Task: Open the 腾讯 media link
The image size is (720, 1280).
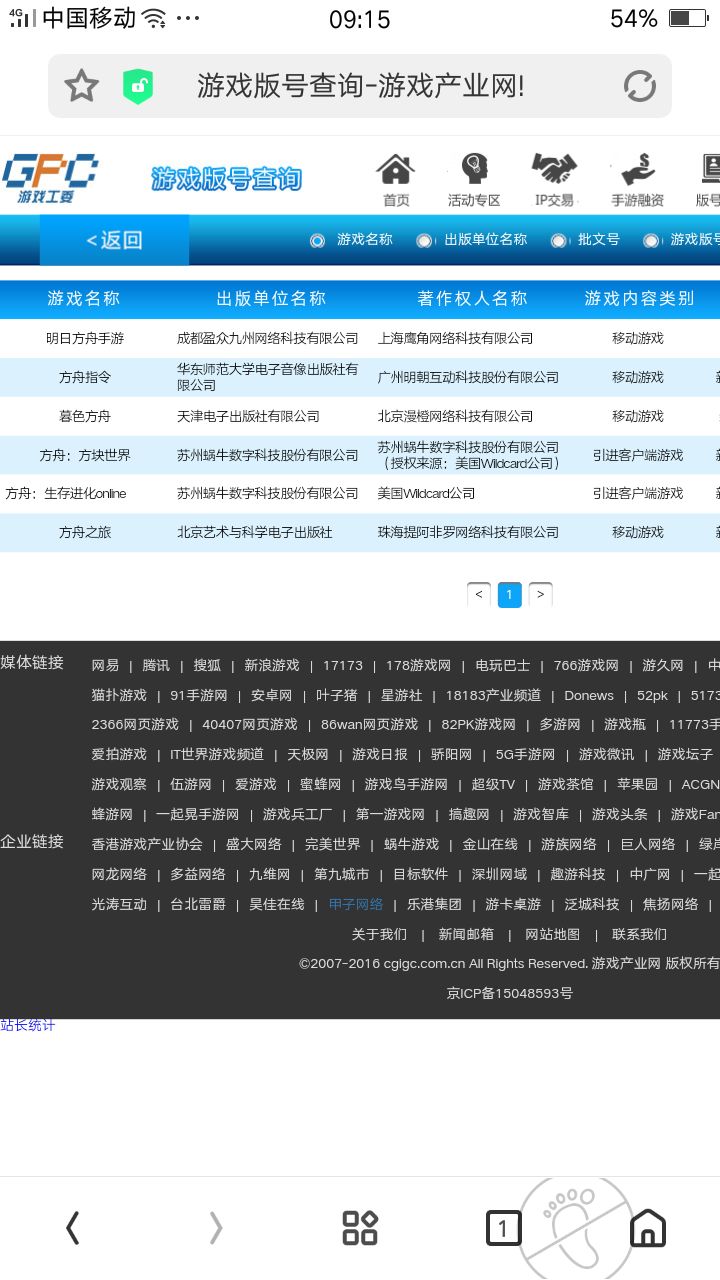Action: pos(156,665)
